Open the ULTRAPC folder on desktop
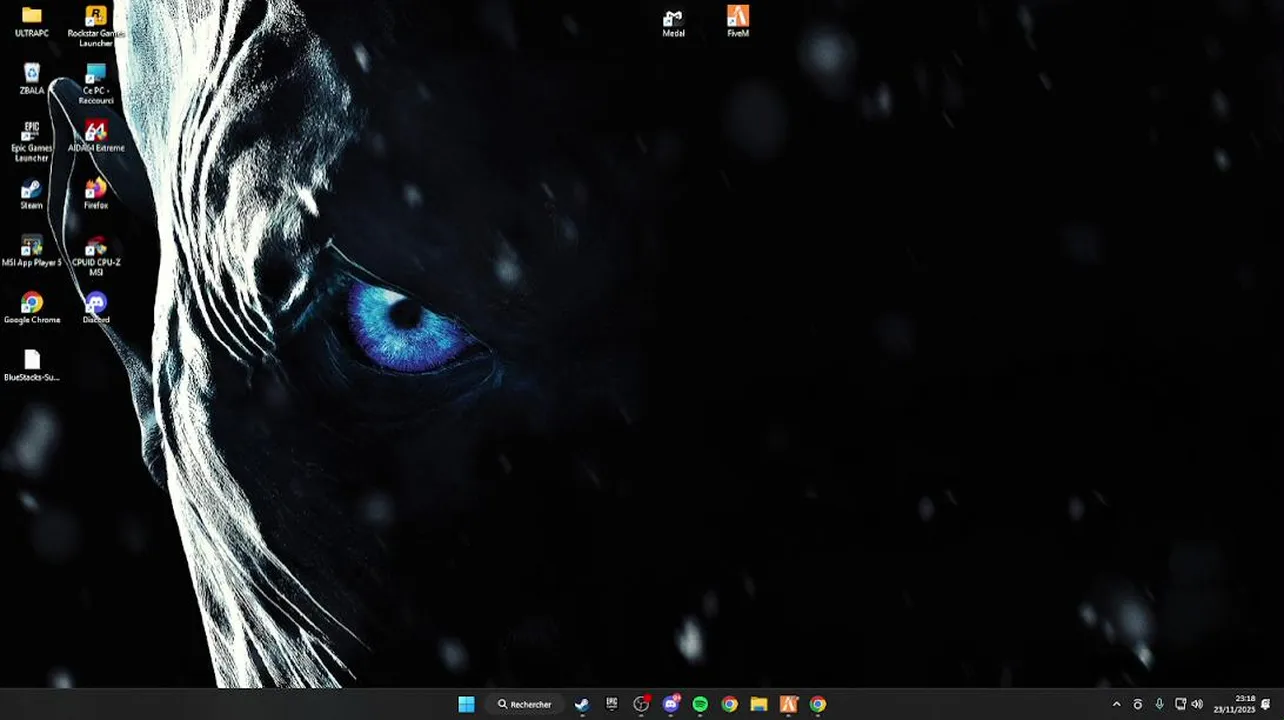 point(32,21)
